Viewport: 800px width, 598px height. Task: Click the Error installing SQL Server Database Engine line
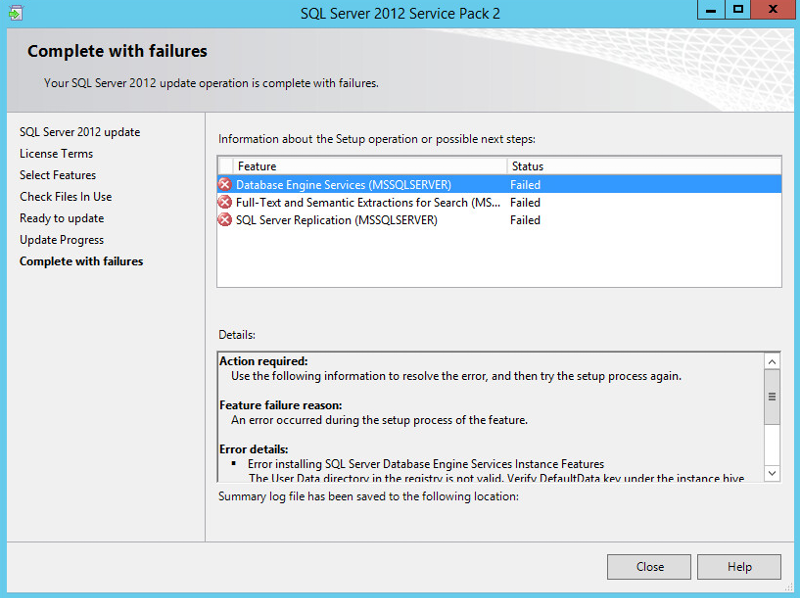(x=426, y=464)
